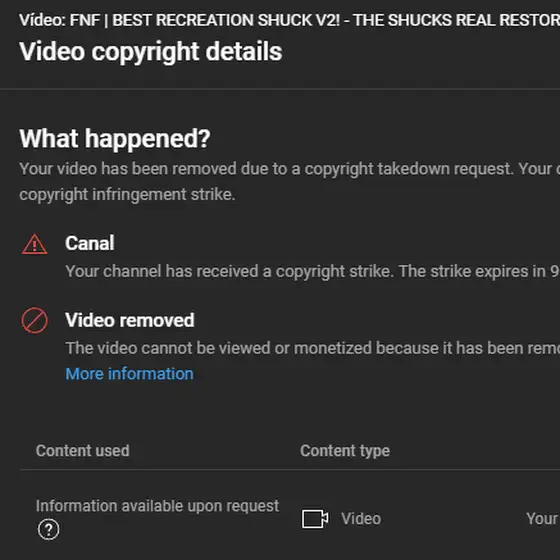Click the Canal strike title
The height and width of the screenshot is (560, 560).
[x=90, y=243]
